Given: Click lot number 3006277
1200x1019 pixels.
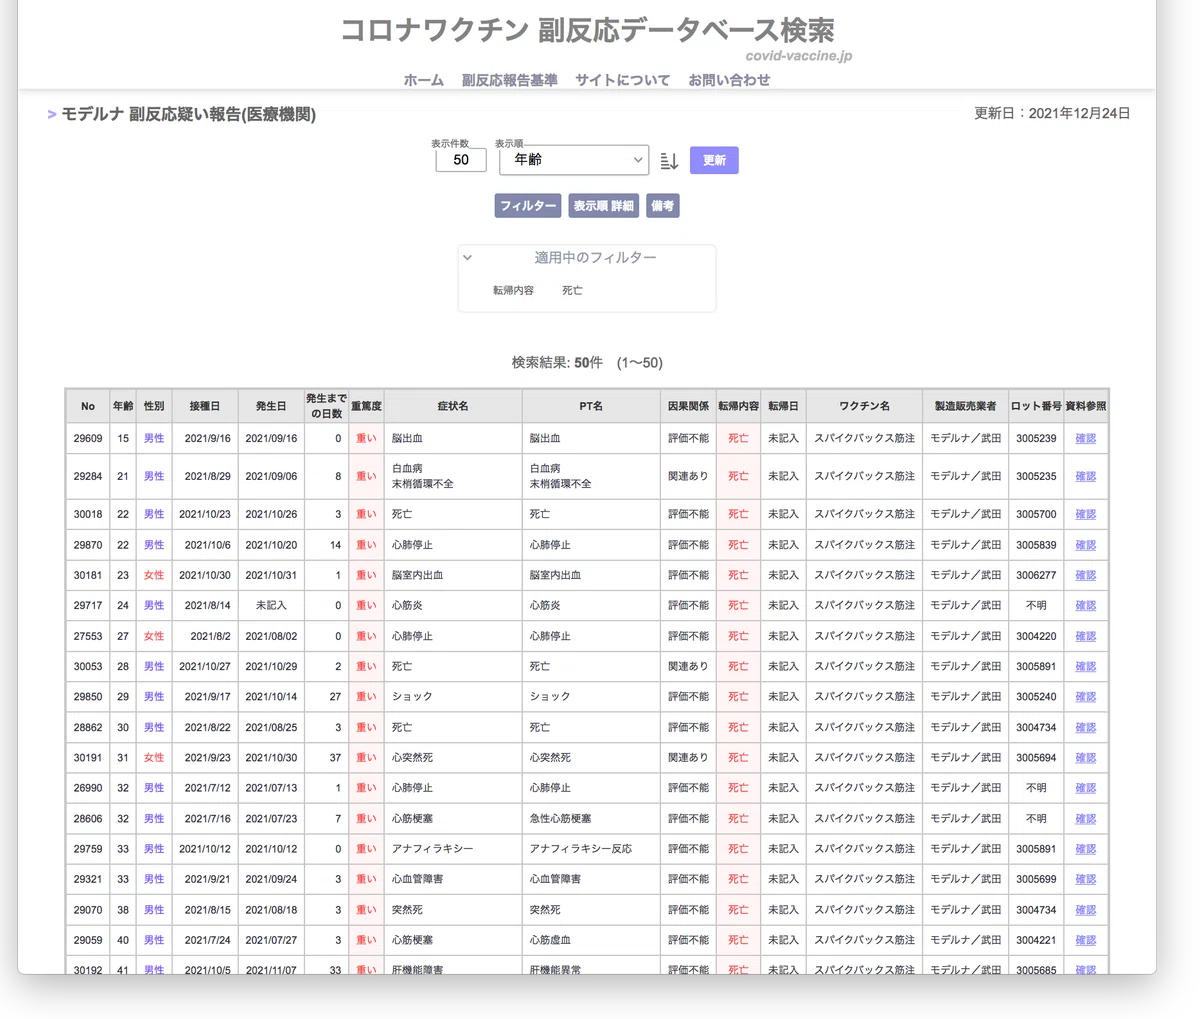Looking at the screenshot, I should pyautogui.click(x=1036, y=575).
